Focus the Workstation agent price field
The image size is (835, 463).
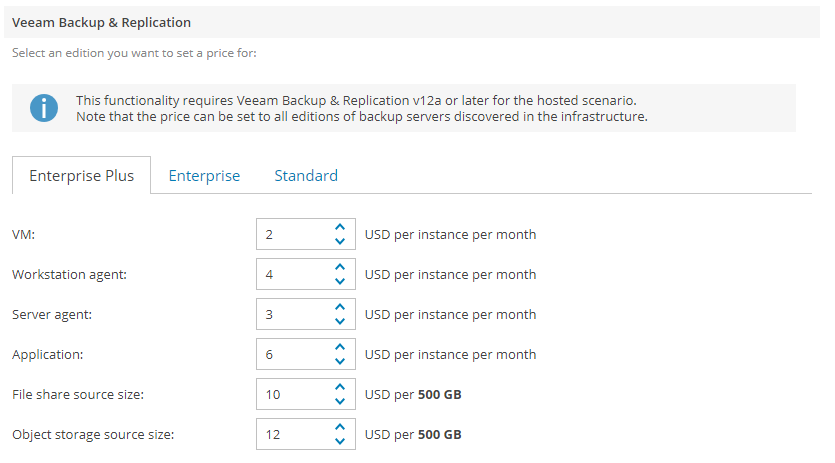click(x=292, y=275)
